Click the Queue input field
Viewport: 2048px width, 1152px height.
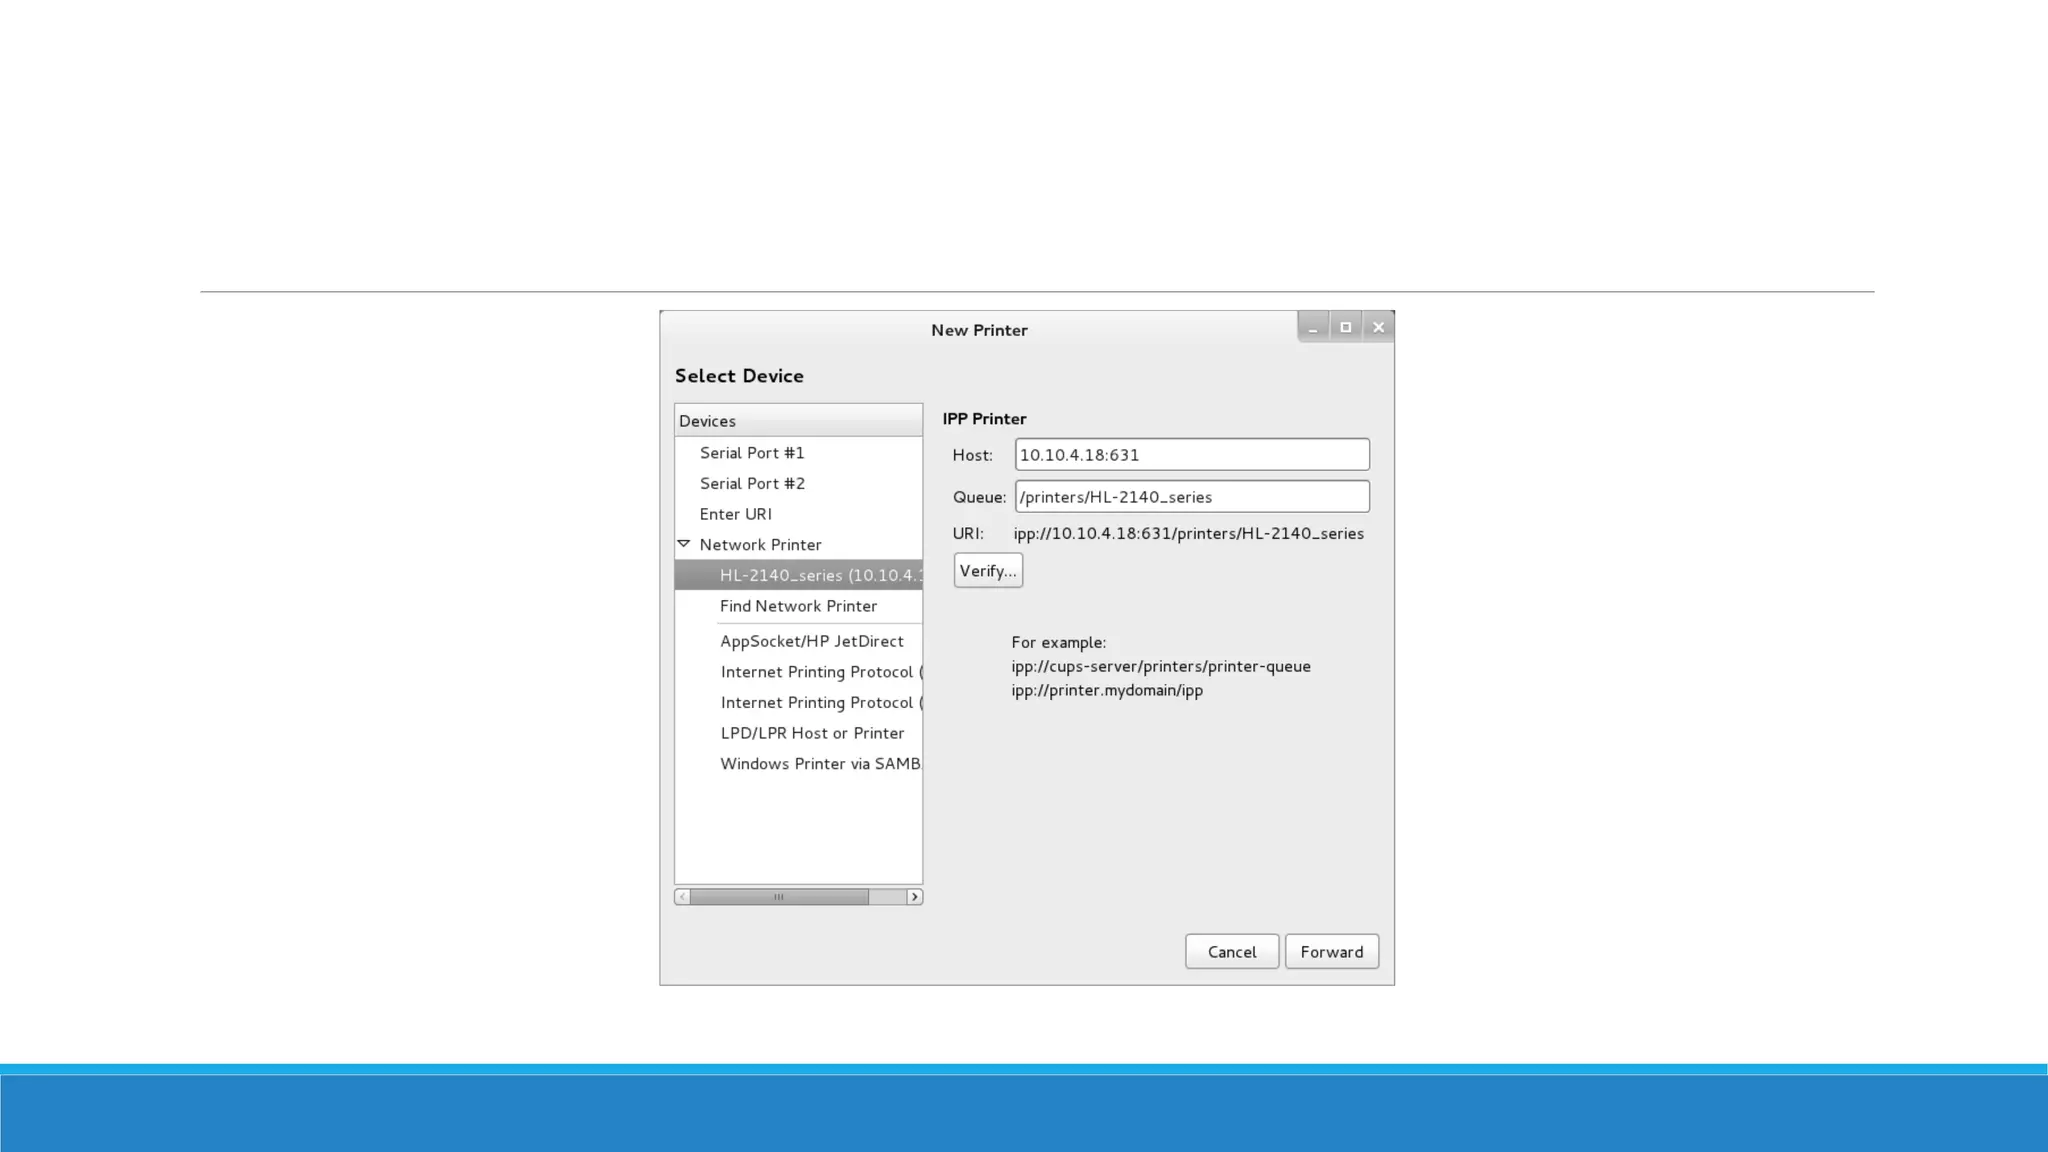point(1191,497)
